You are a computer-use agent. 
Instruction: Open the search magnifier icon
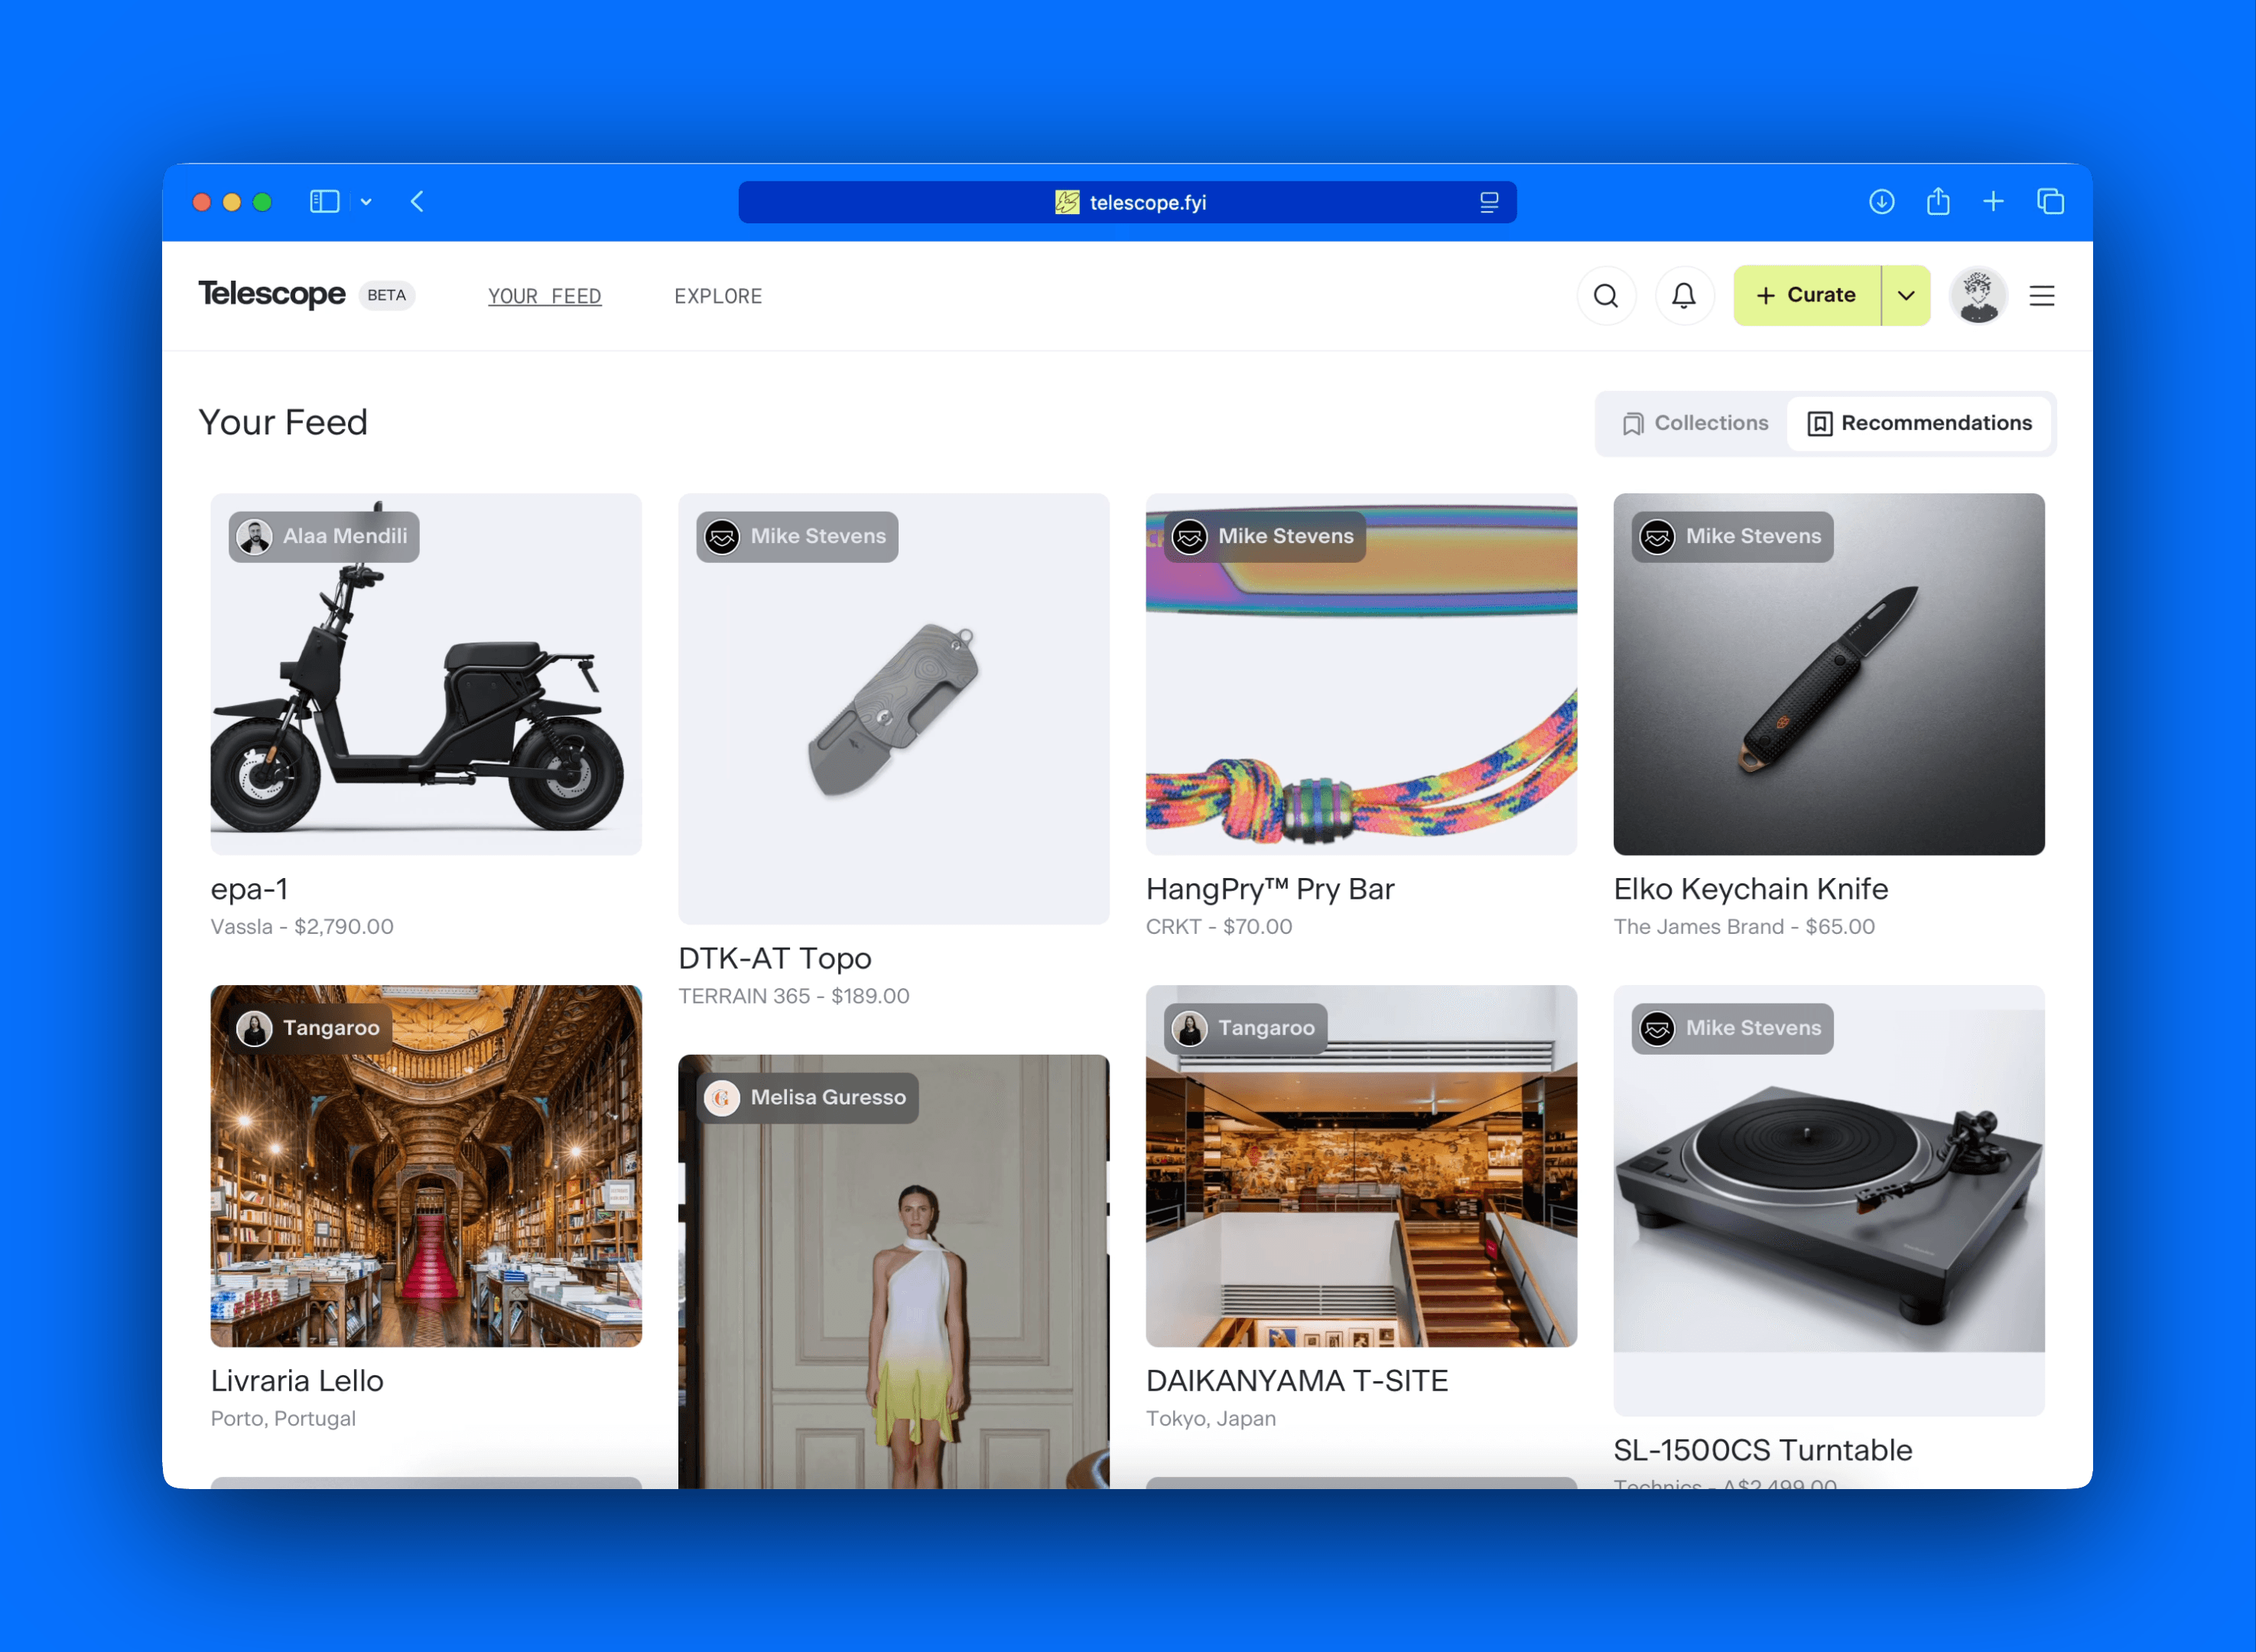point(1606,296)
